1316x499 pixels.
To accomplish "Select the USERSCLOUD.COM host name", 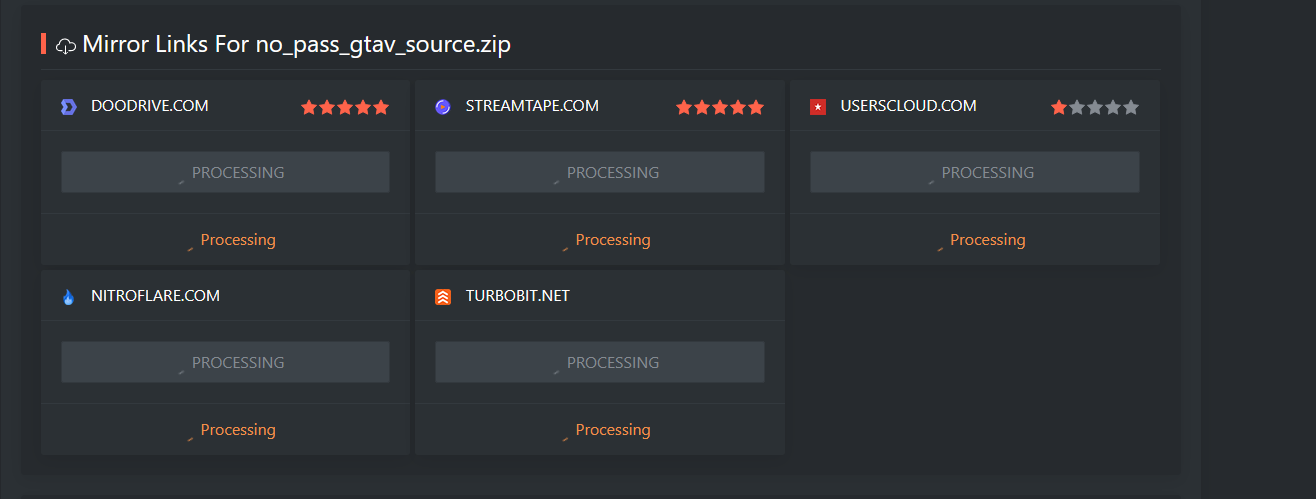I will 909,106.
